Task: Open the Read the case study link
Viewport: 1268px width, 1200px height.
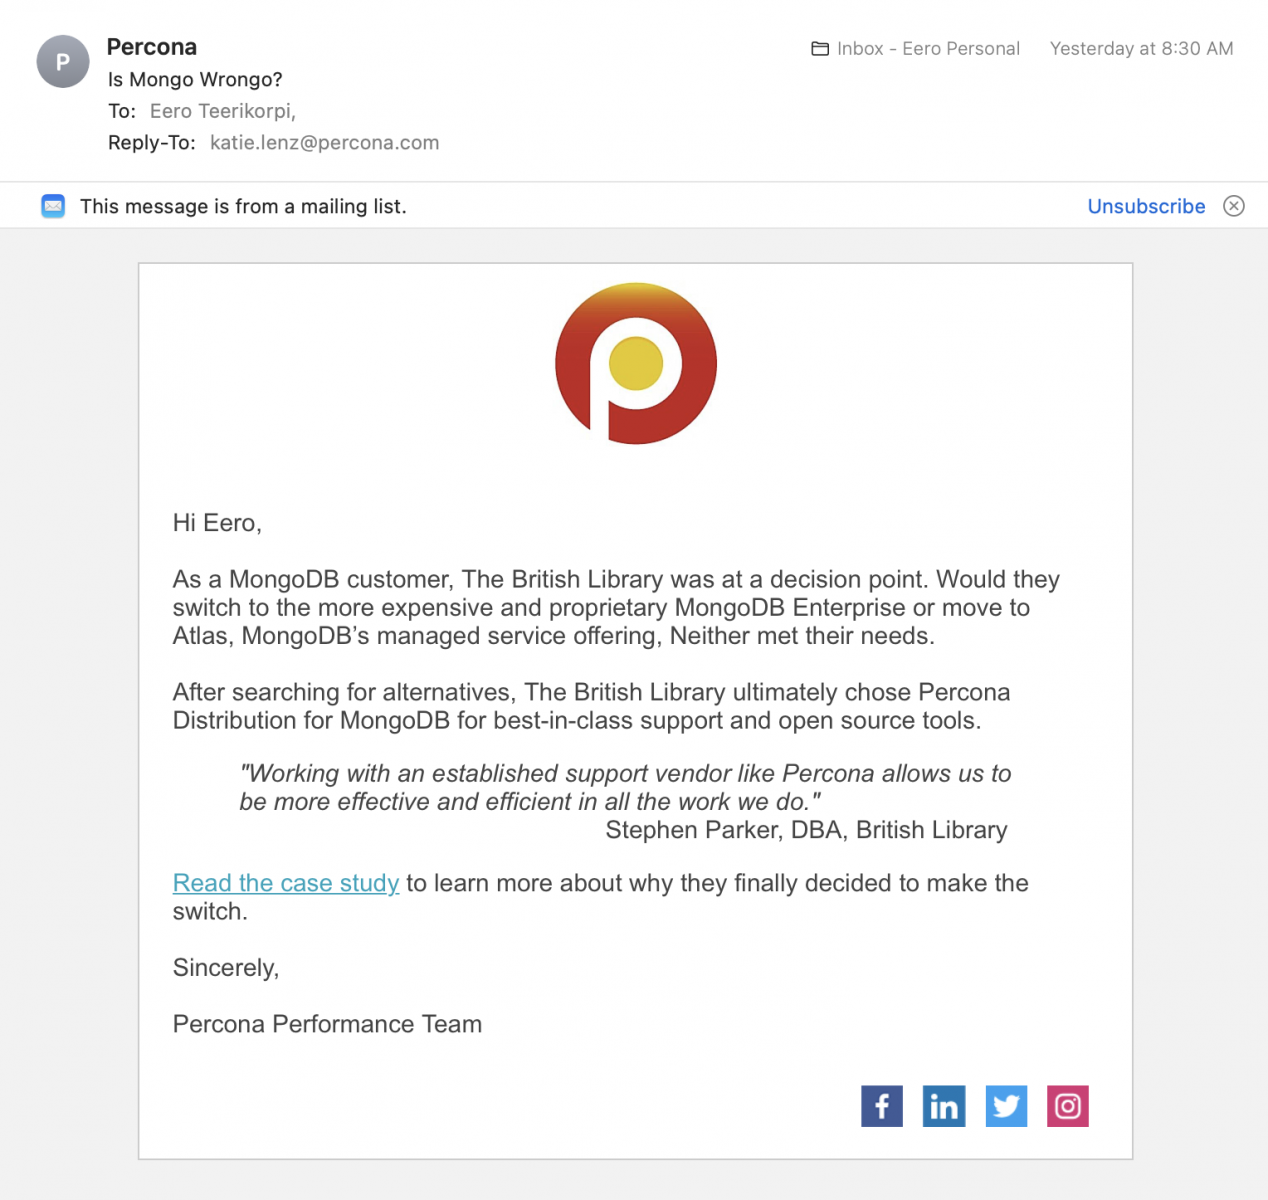Action: (x=286, y=883)
